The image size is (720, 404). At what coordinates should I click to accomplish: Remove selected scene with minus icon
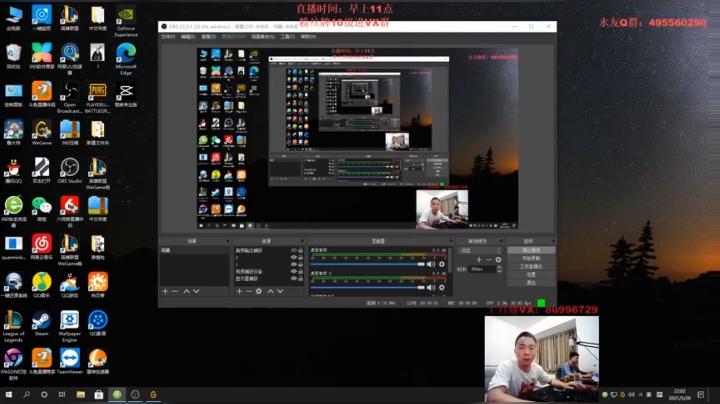pos(175,291)
